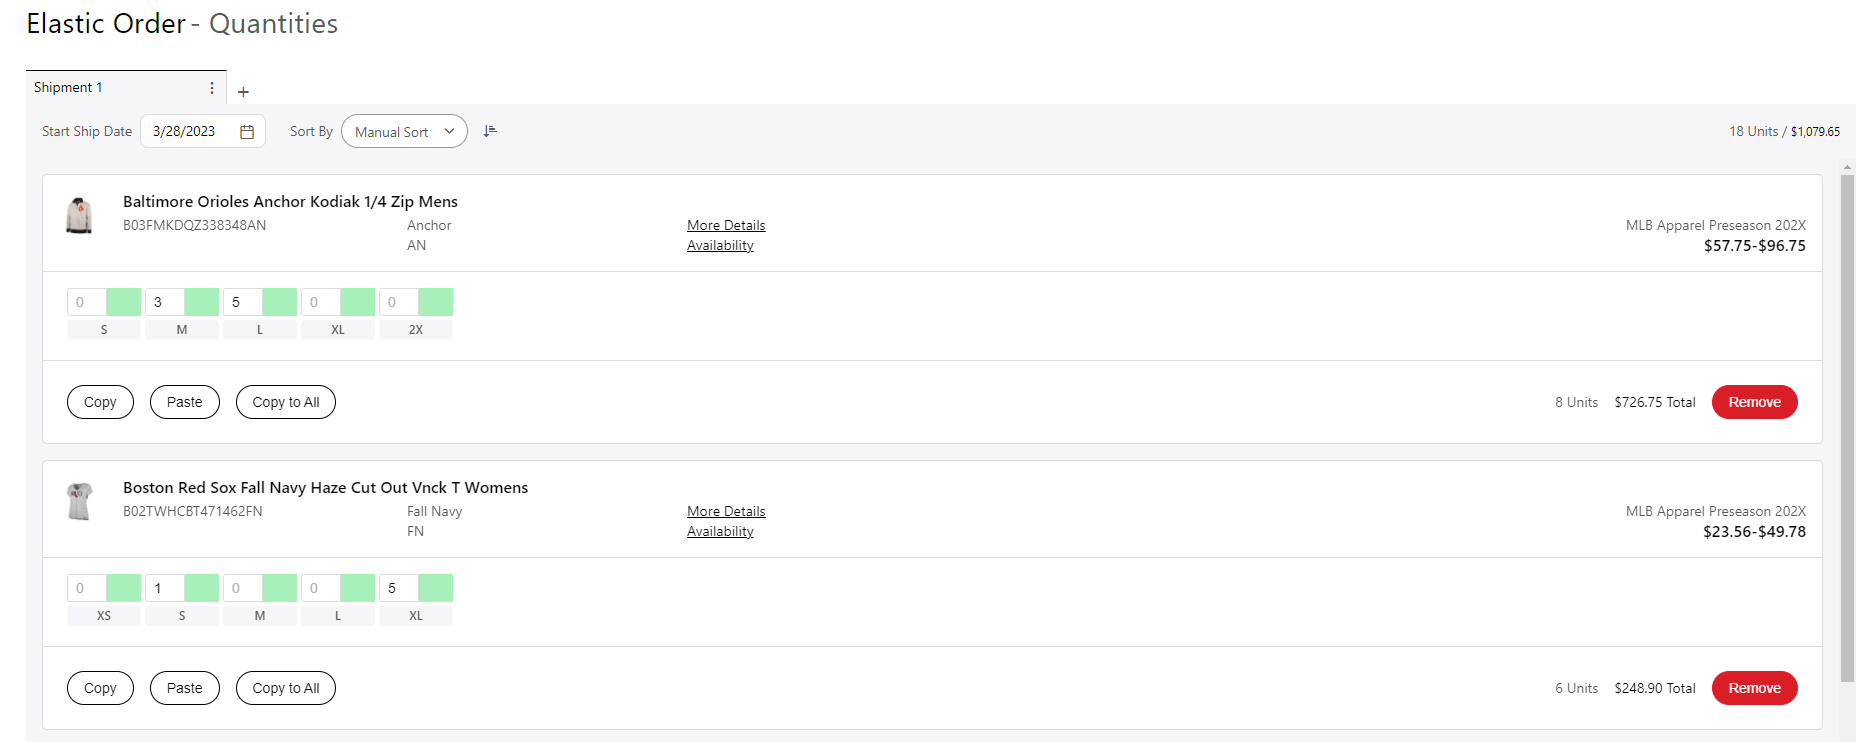Copy quantities for the Baltimore Orioles item

pyautogui.click(x=100, y=402)
